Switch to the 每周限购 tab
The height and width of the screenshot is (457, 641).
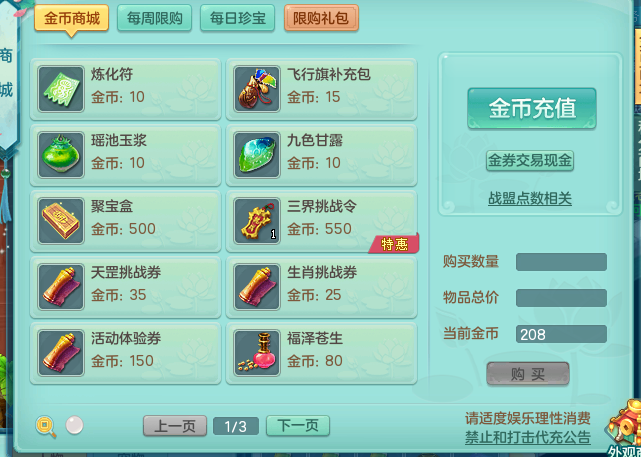click(155, 18)
